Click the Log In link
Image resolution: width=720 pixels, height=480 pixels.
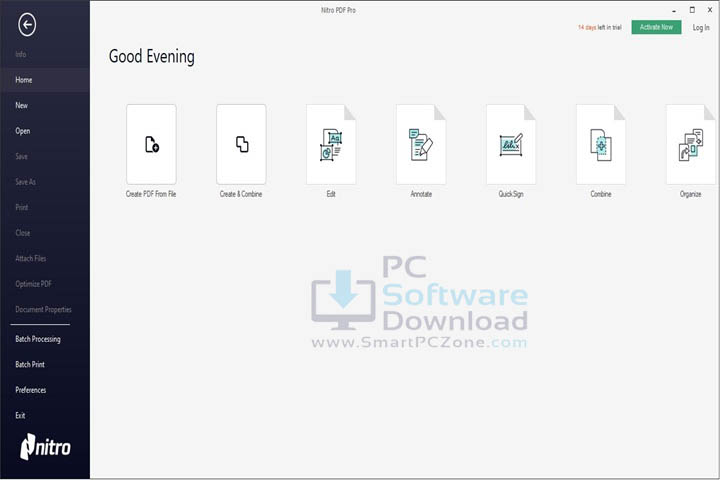pos(701,28)
